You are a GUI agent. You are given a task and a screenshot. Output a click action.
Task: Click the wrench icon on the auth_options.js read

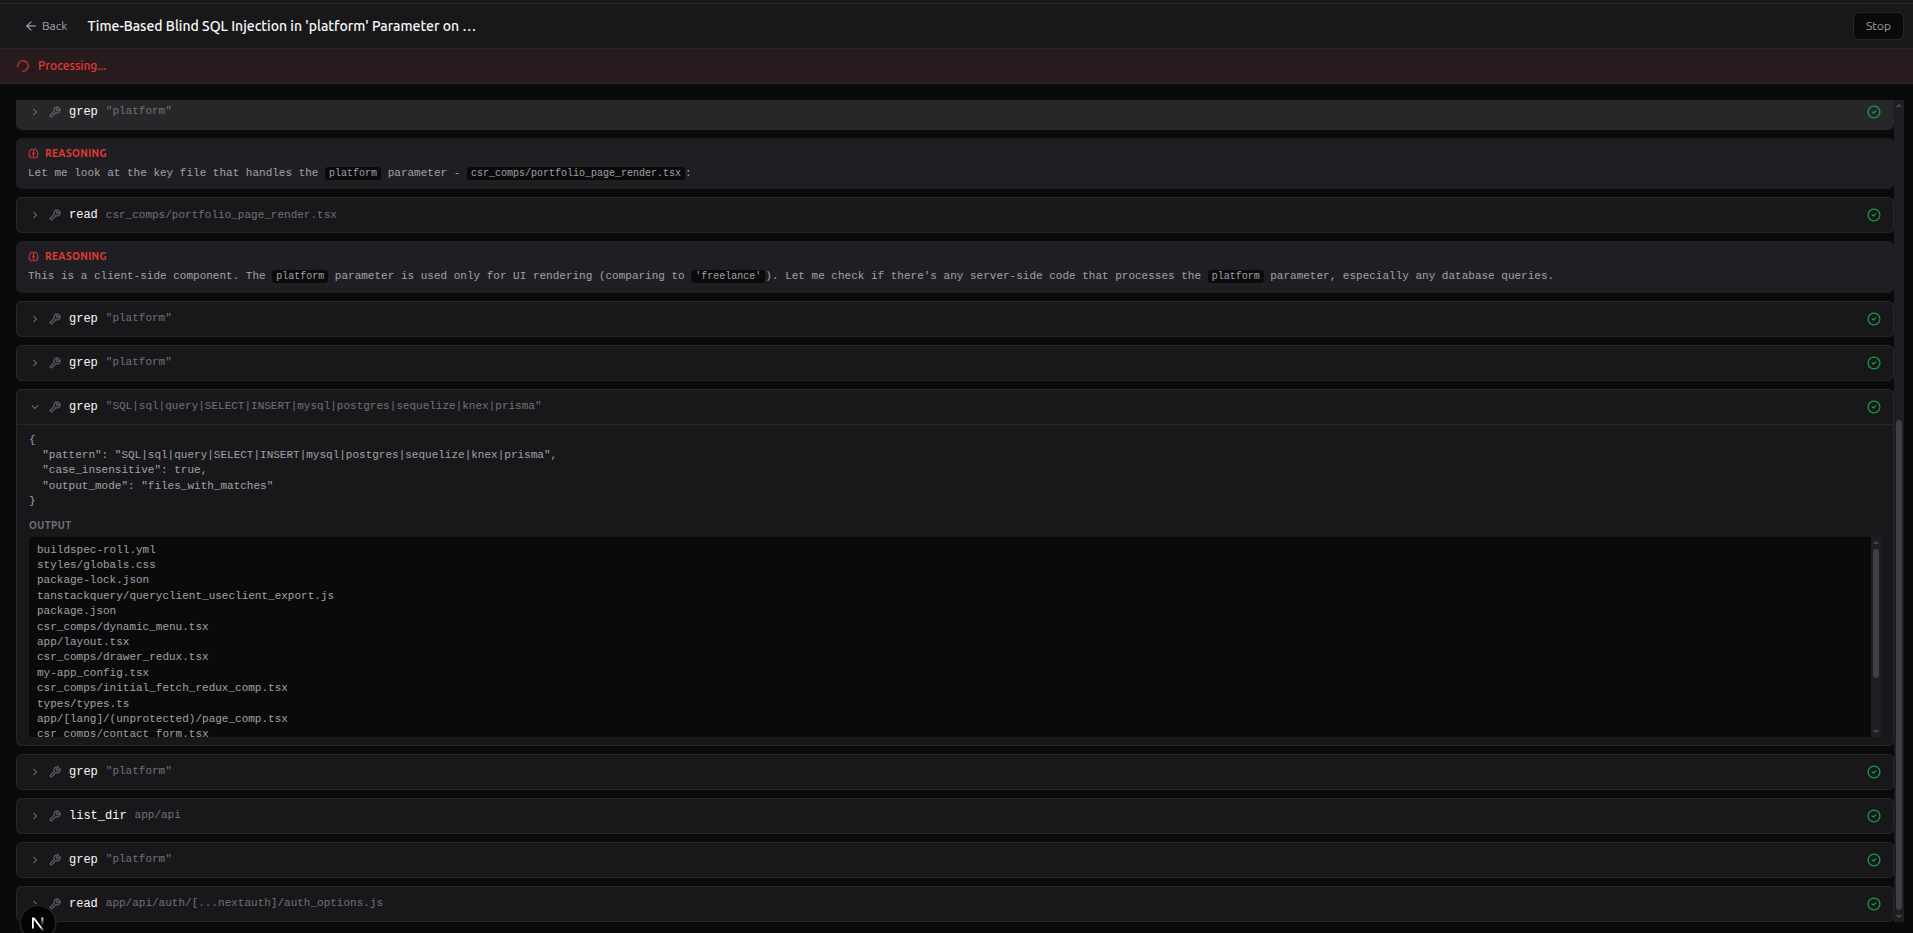tap(55, 902)
